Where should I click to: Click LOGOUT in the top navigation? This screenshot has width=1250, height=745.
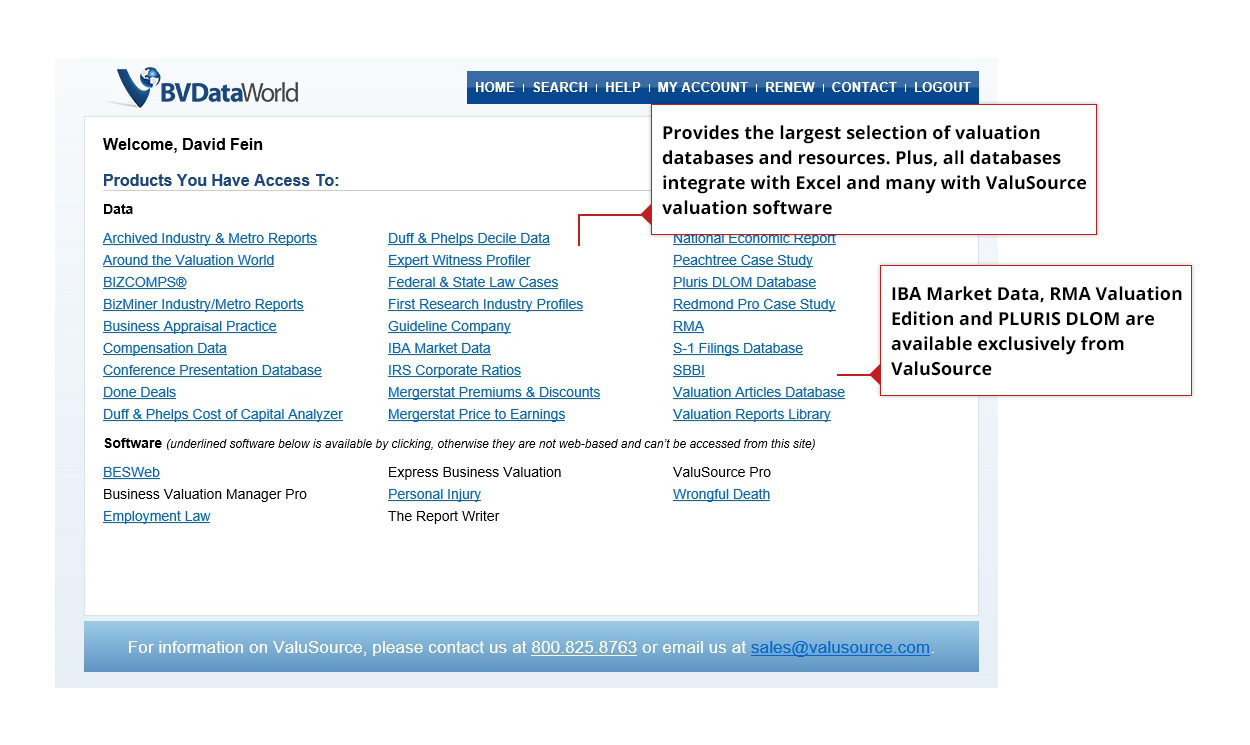(x=942, y=87)
